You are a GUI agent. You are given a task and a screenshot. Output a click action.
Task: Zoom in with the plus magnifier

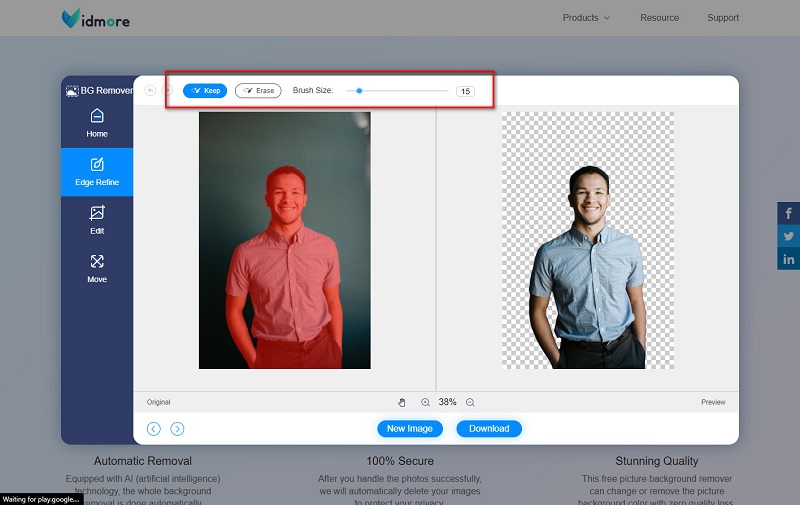(x=425, y=402)
